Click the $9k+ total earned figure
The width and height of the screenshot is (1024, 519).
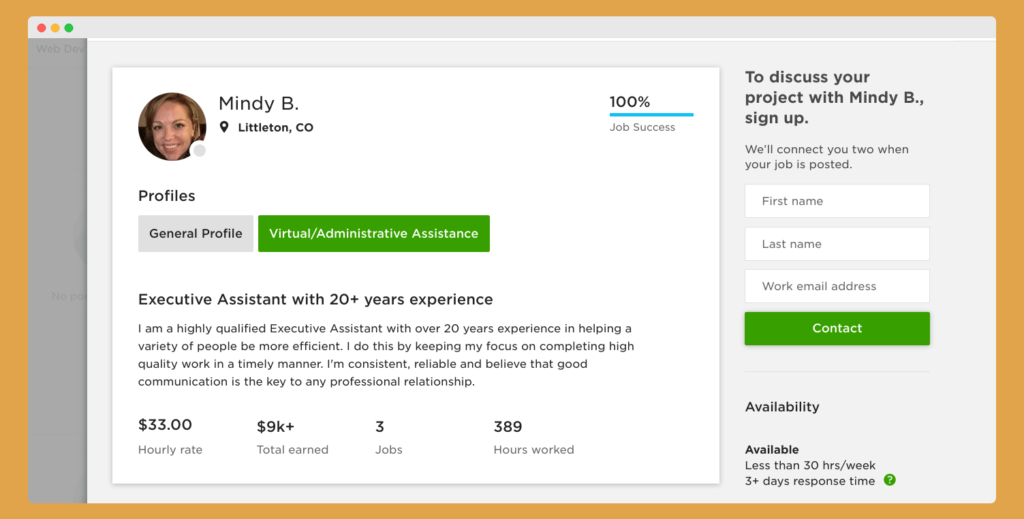(x=276, y=427)
